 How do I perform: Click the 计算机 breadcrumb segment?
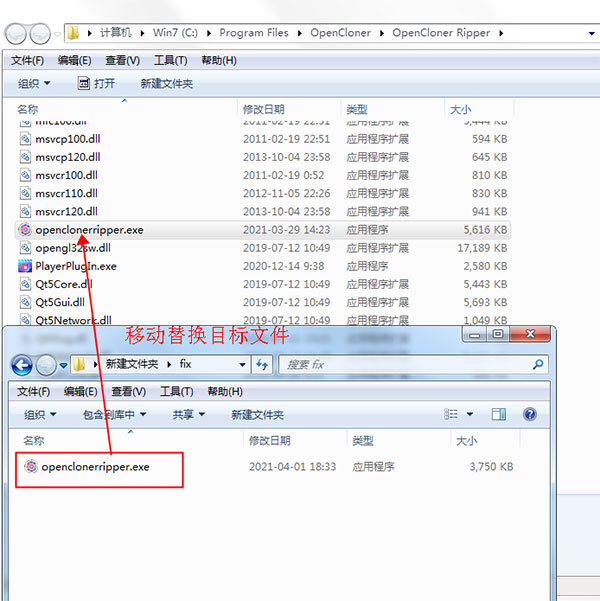coord(116,33)
